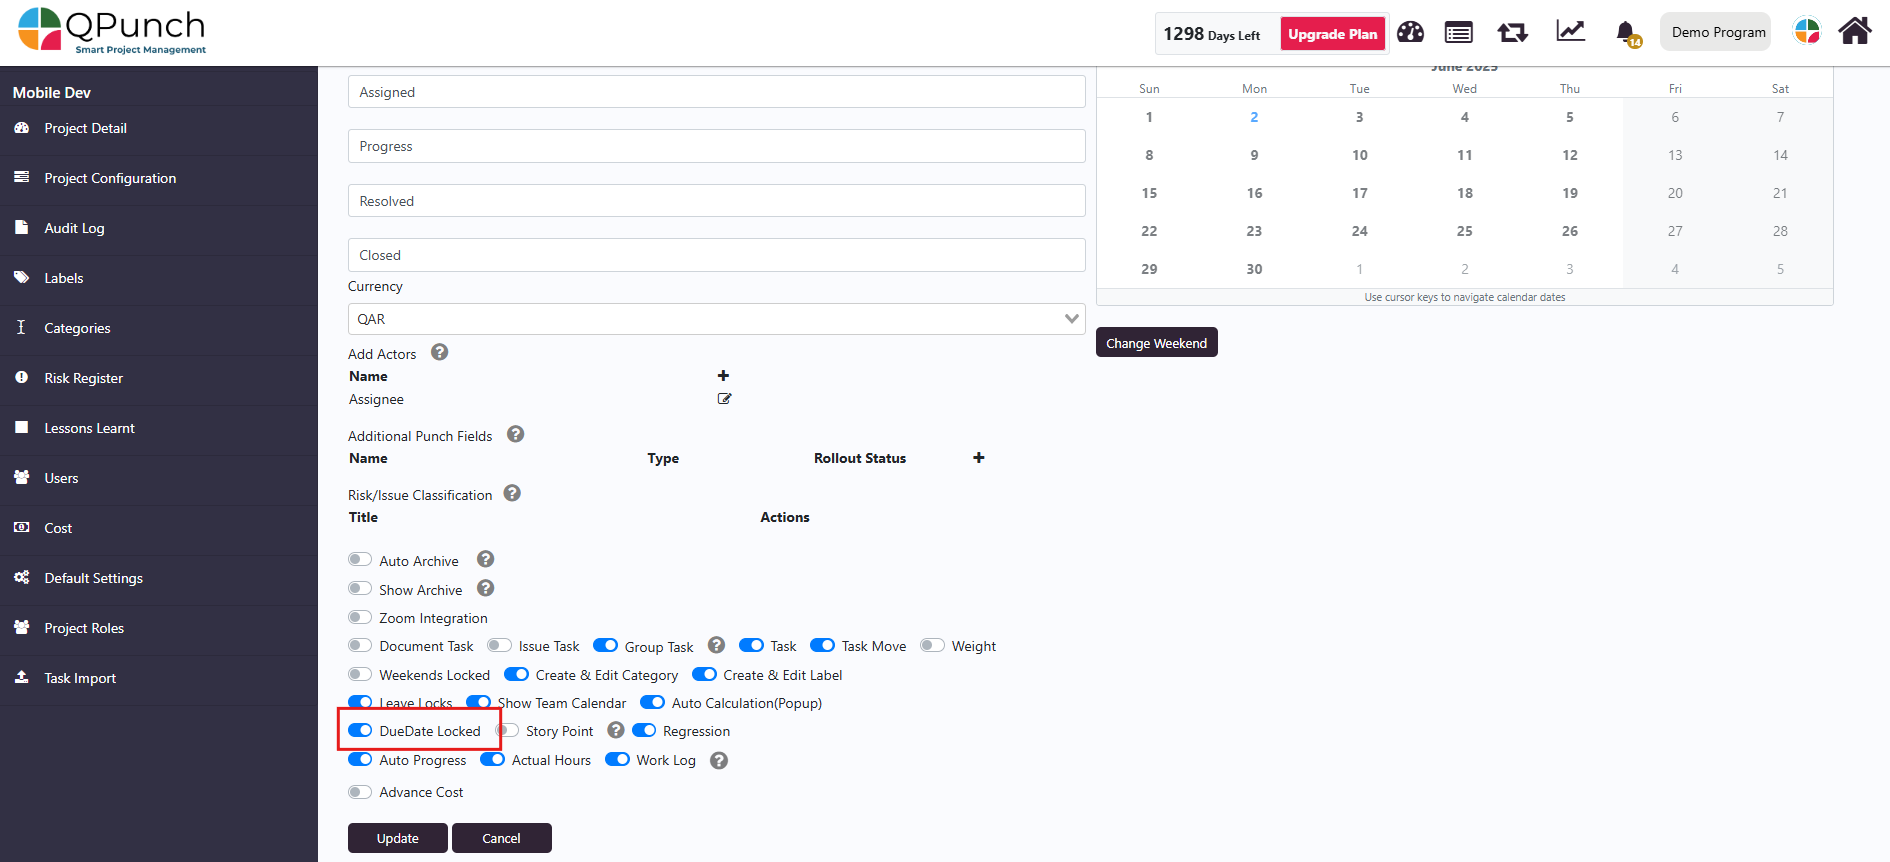Image resolution: width=1890 pixels, height=862 pixels.
Task: Open the dashboard gauge icon in header
Action: pyautogui.click(x=1410, y=33)
